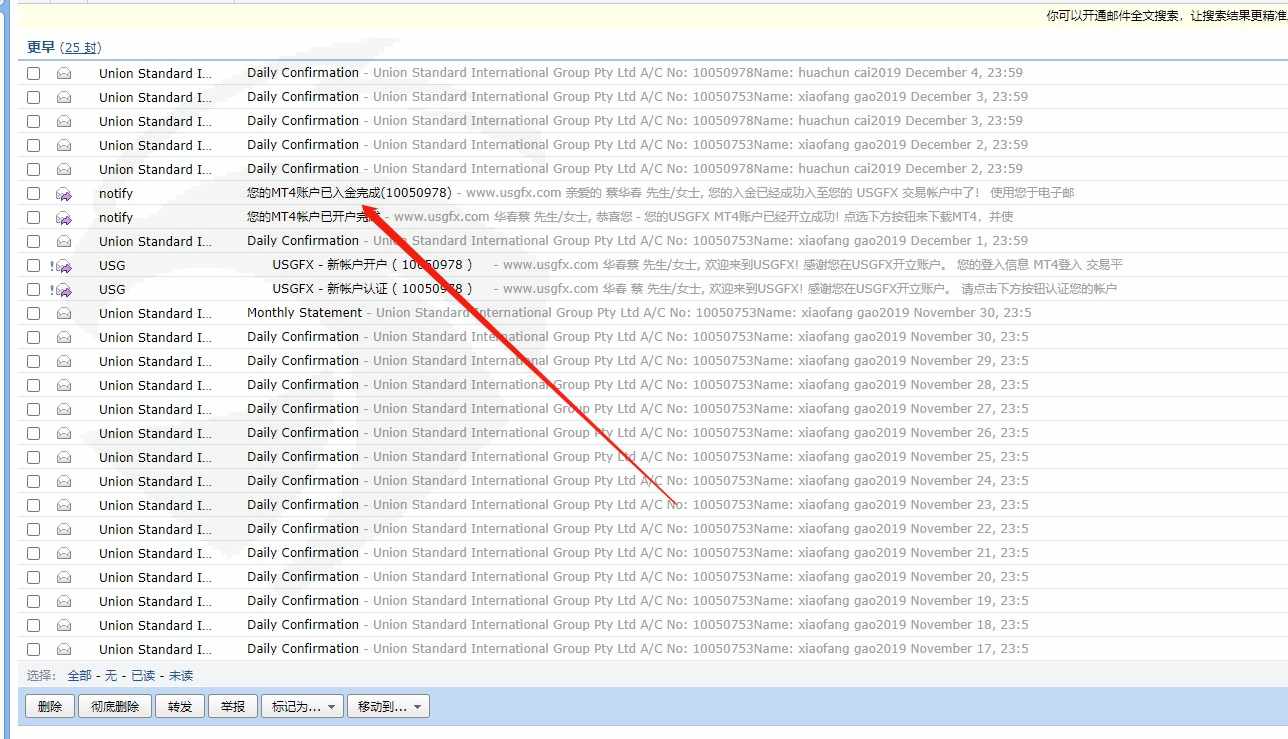Click forwarded-mail icon on the 已开户完成 notify row

[64, 217]
